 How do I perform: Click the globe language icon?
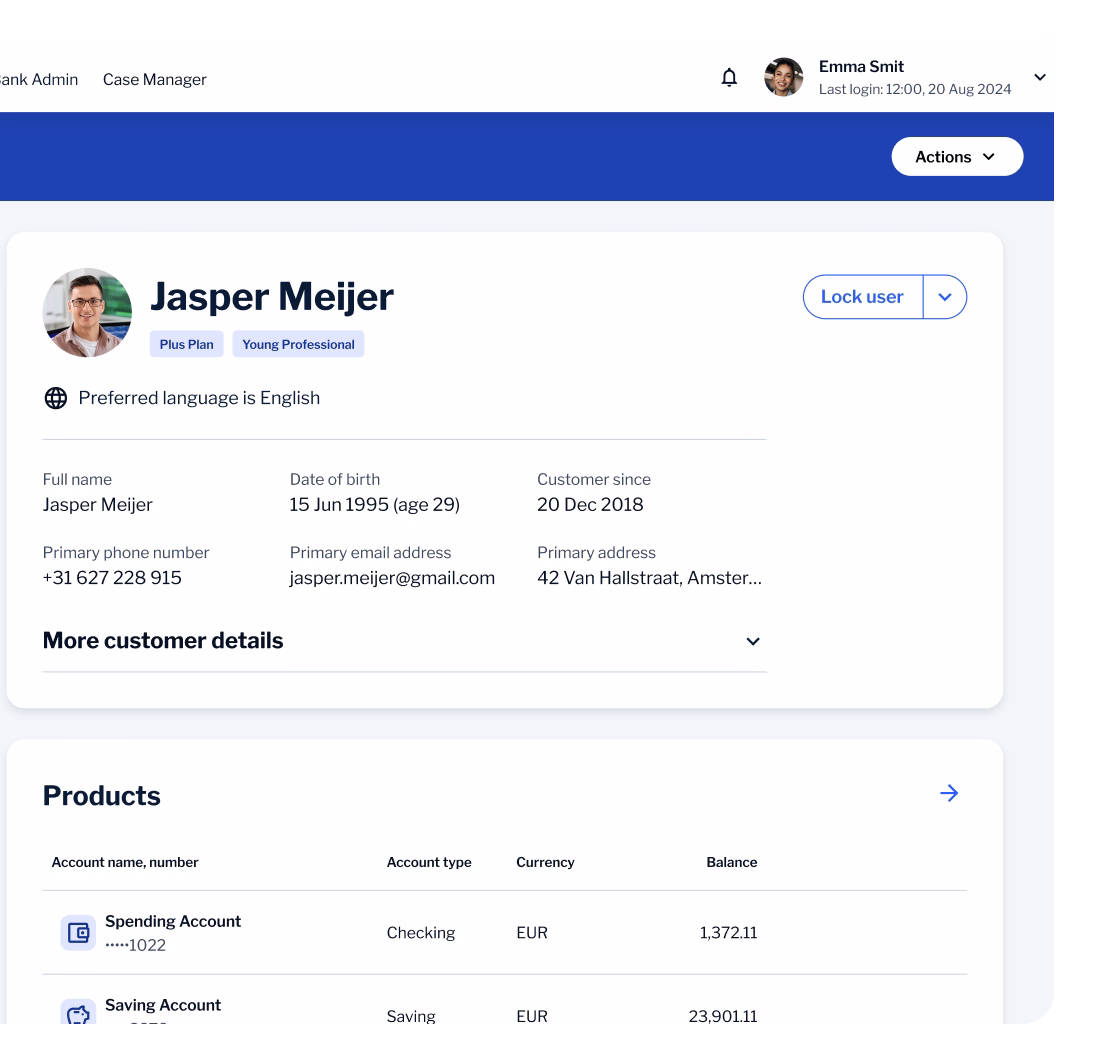tap(56, 398)
